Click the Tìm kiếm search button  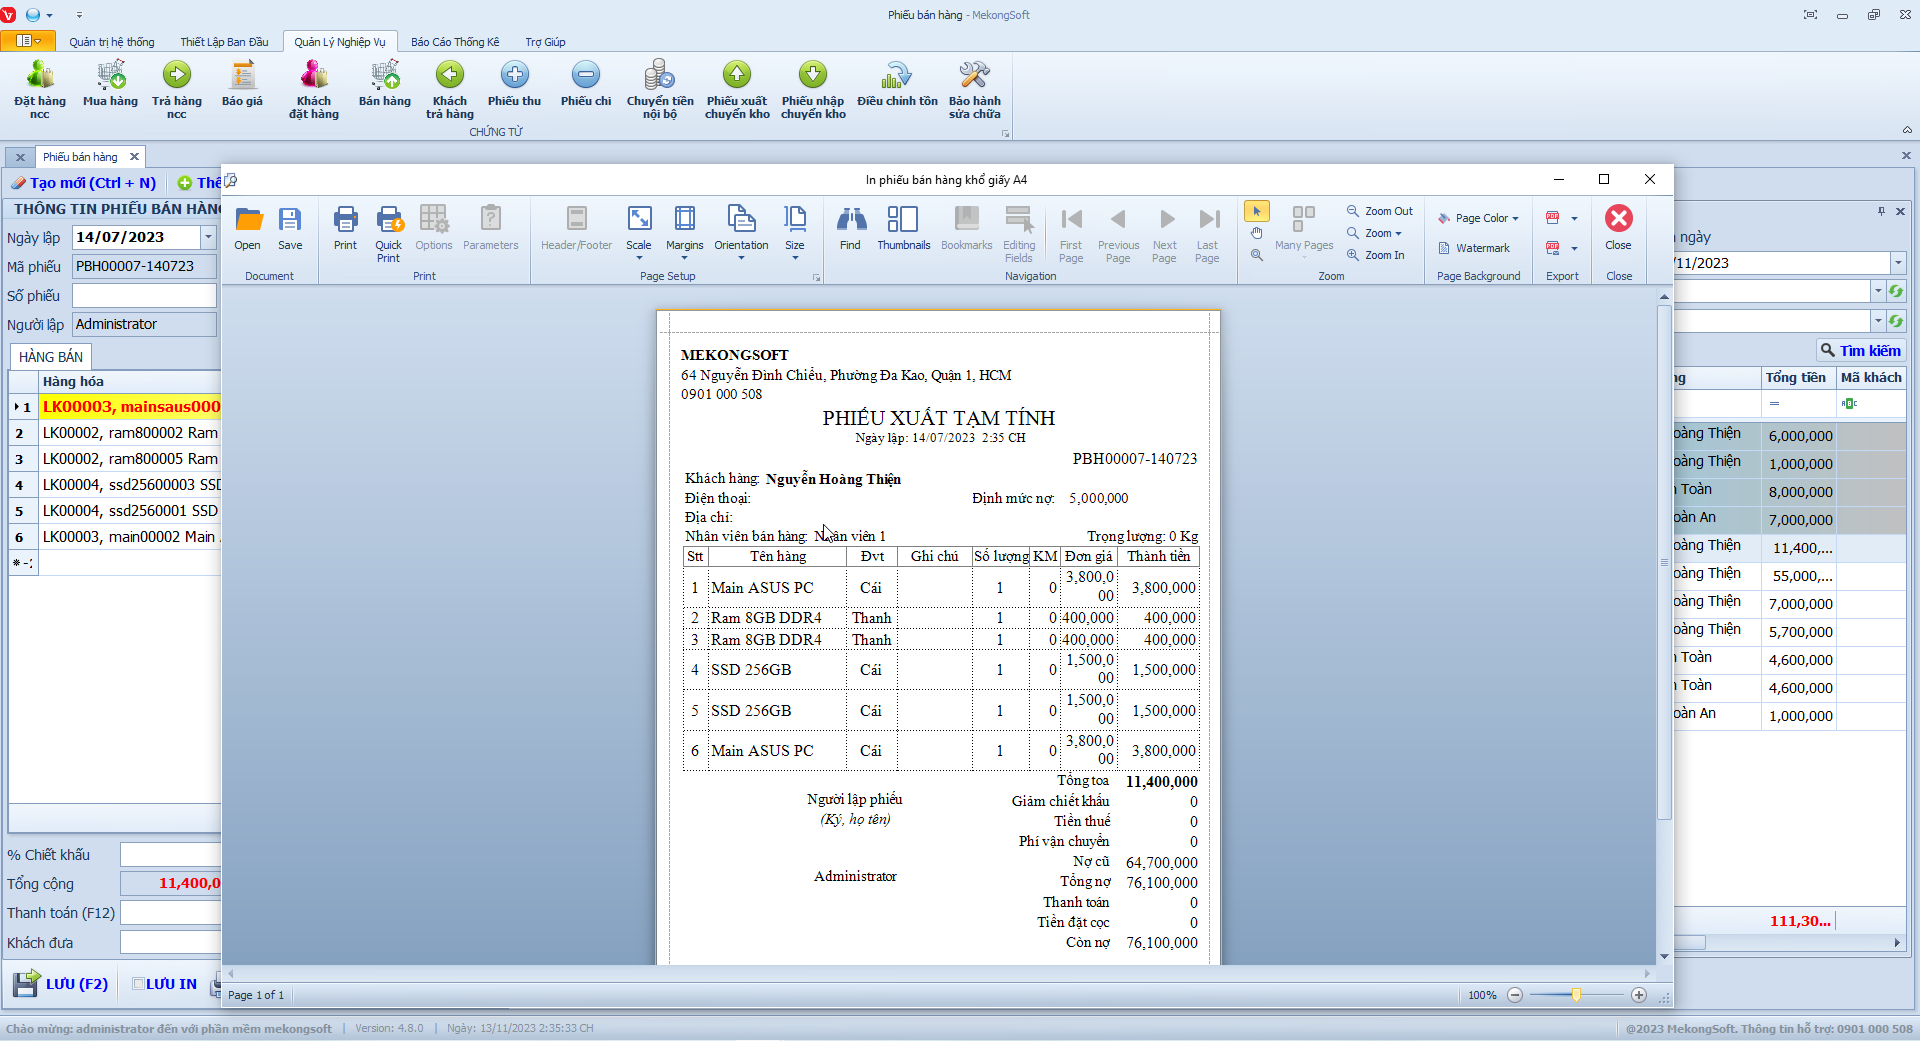(x=1860, y=351)
